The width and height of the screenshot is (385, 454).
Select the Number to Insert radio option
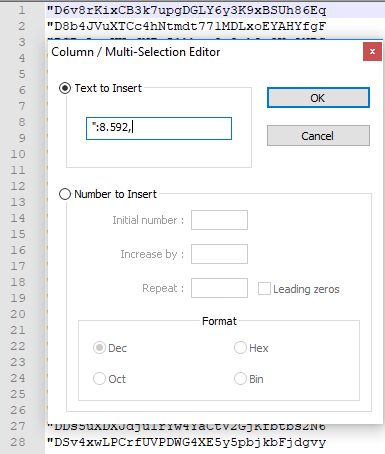tap(65, 194)
